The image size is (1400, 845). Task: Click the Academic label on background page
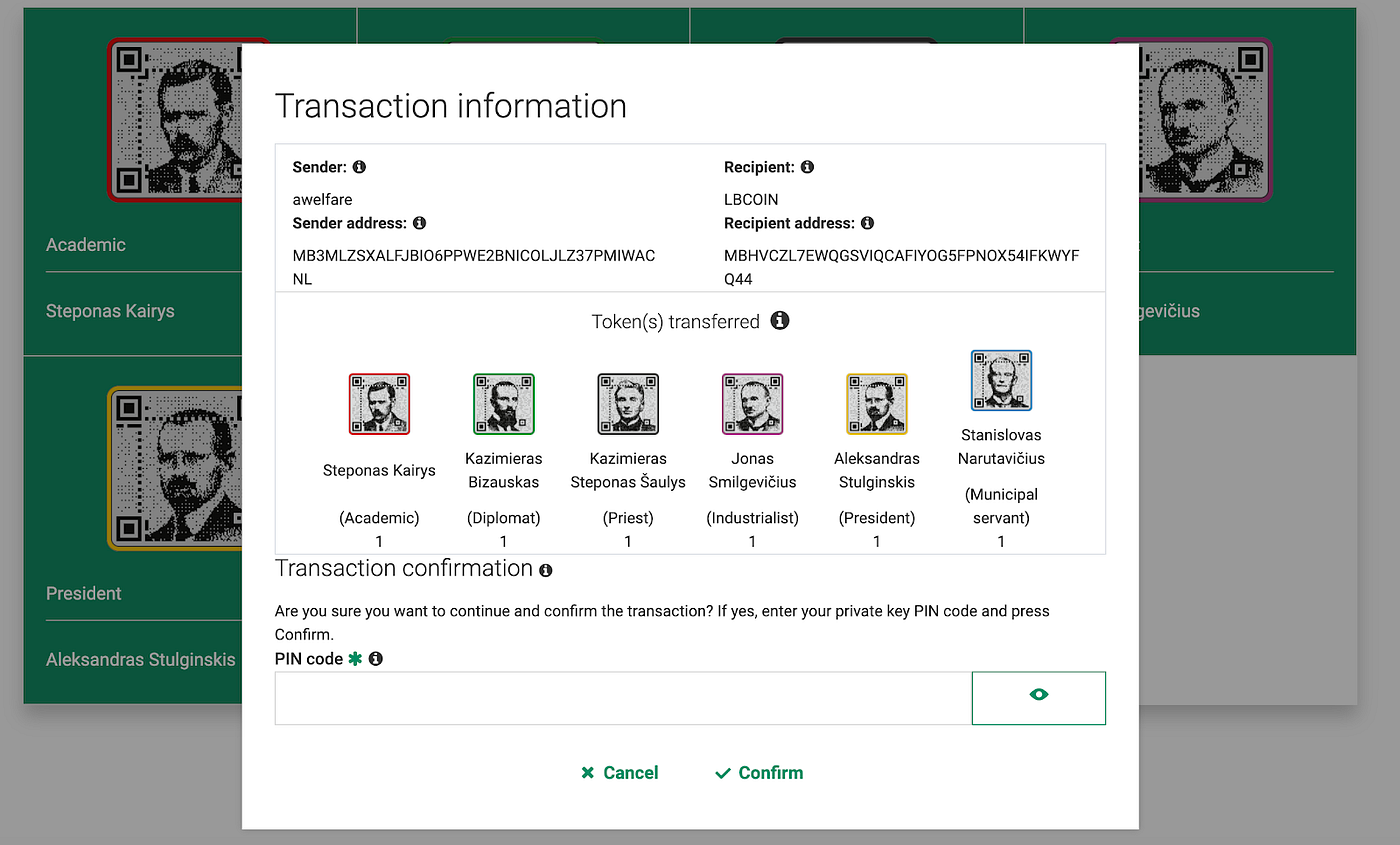[x=86, y=245]
